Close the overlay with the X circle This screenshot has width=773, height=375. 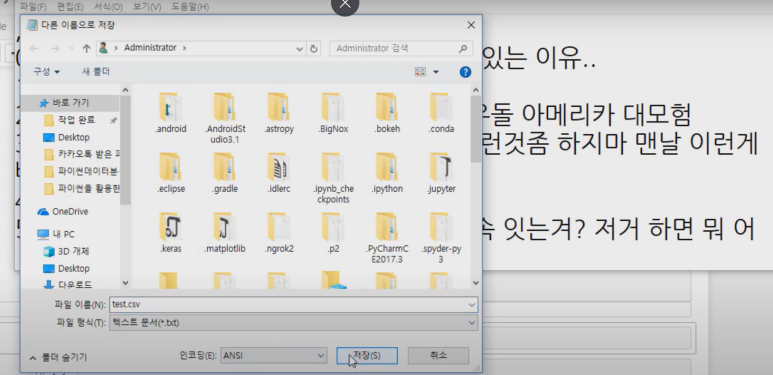pos(345,4)
